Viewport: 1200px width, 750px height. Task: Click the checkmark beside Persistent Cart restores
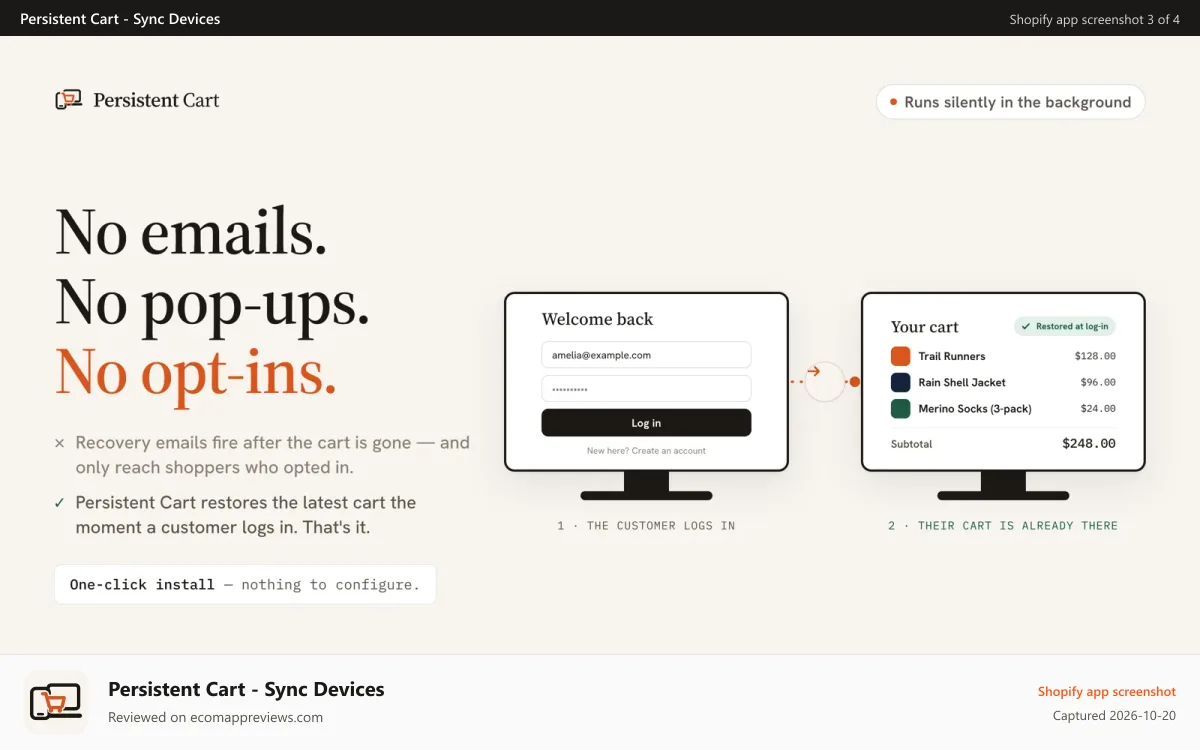coord(59,503)
